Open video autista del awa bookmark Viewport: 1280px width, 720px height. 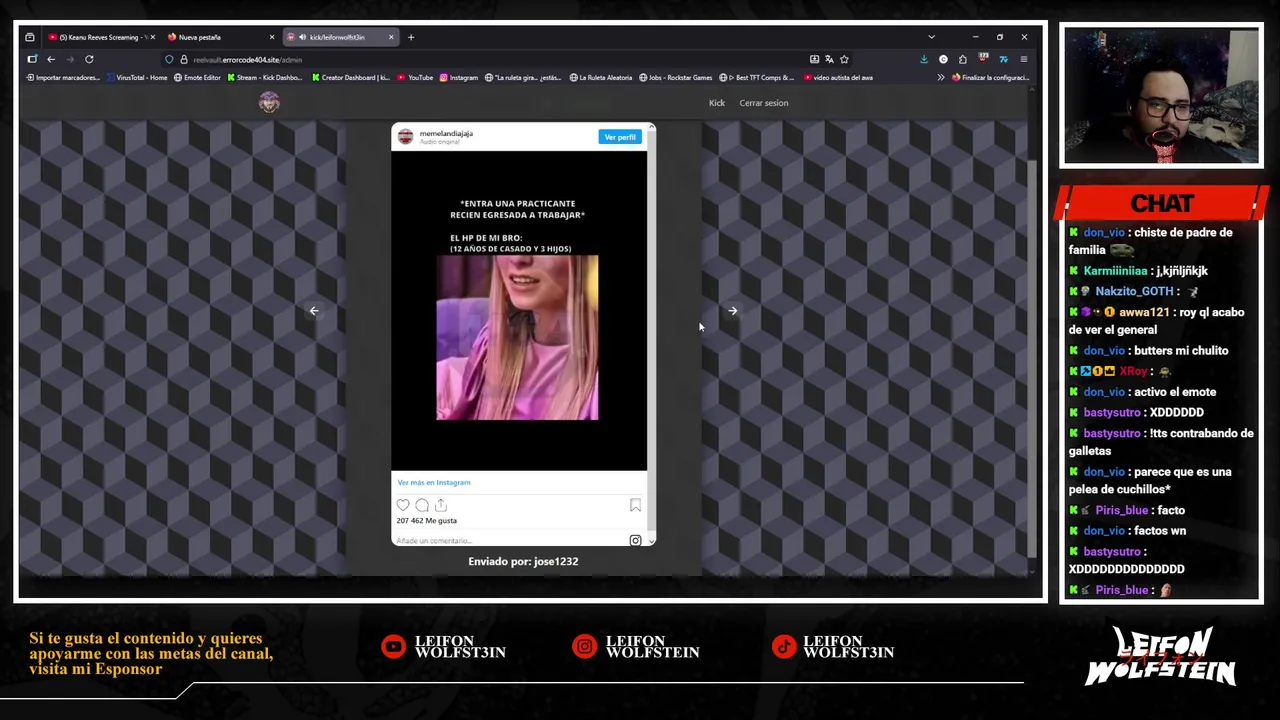click(x=838, y=77)
